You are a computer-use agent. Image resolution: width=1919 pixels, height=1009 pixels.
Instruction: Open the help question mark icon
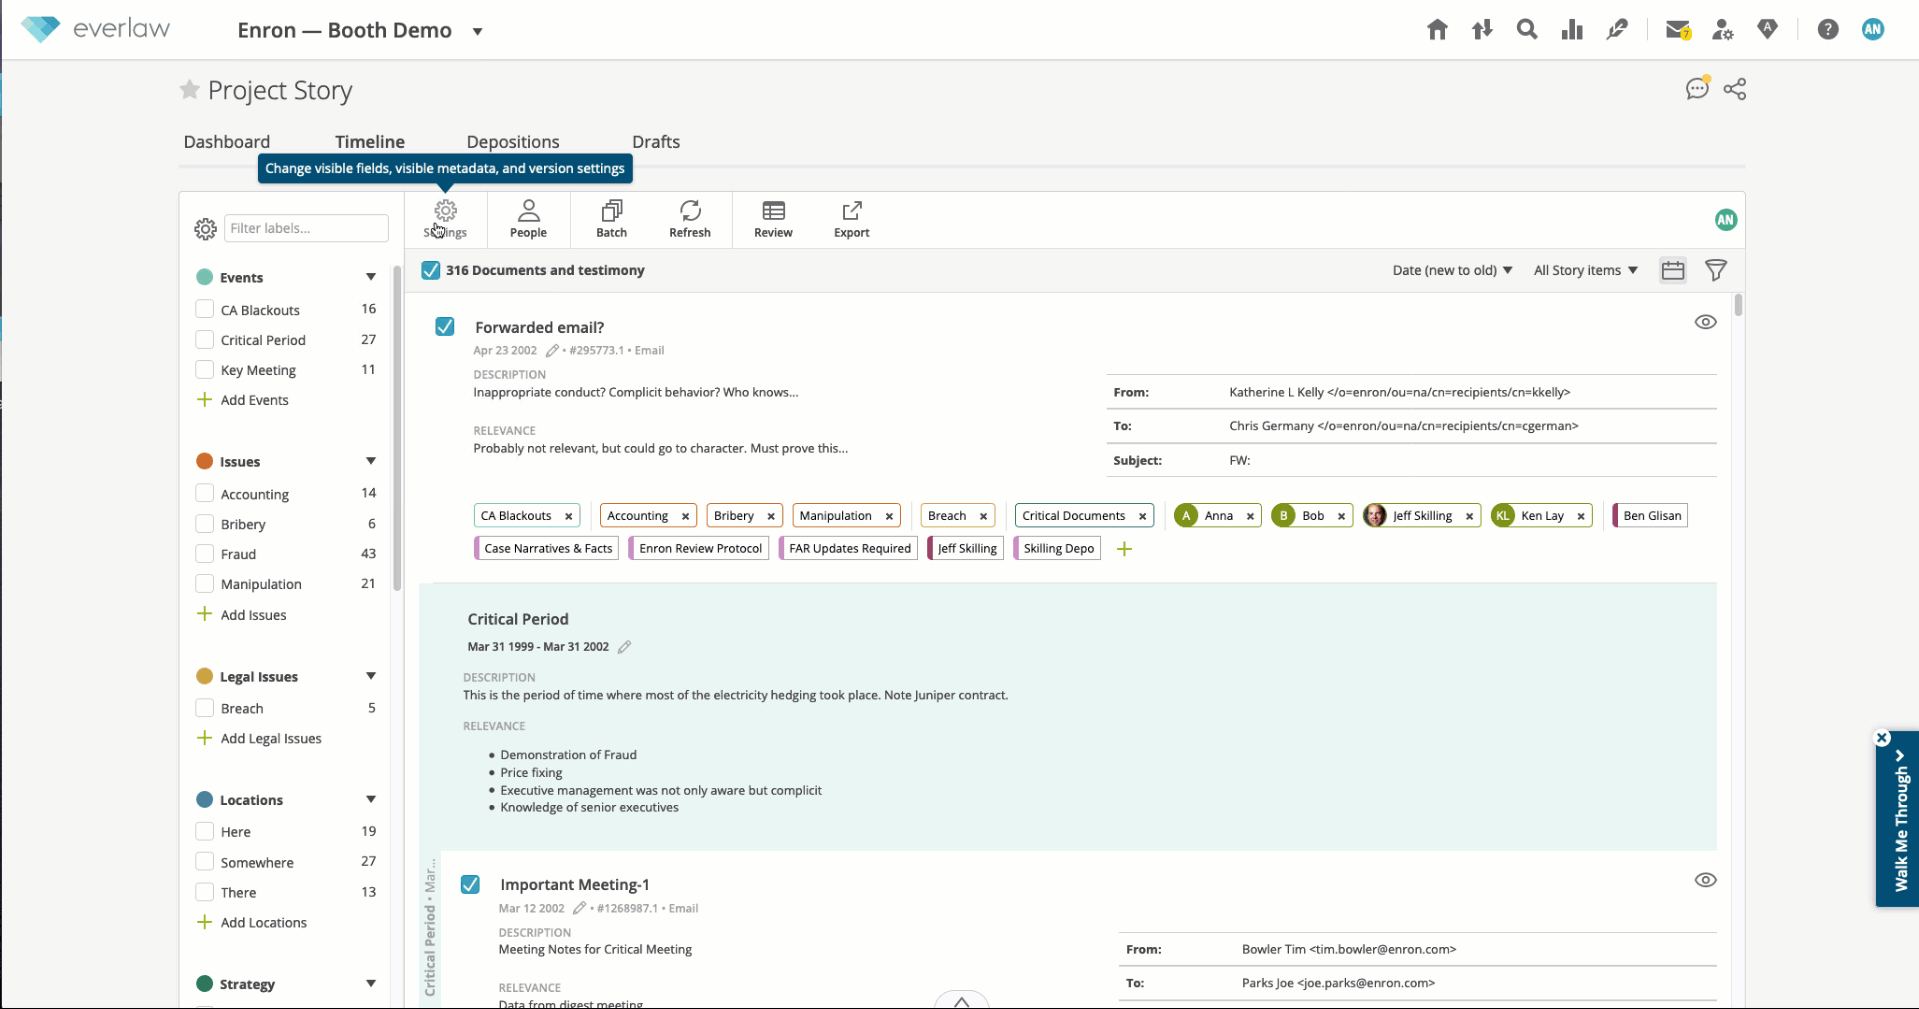[x=1828, y=30]
